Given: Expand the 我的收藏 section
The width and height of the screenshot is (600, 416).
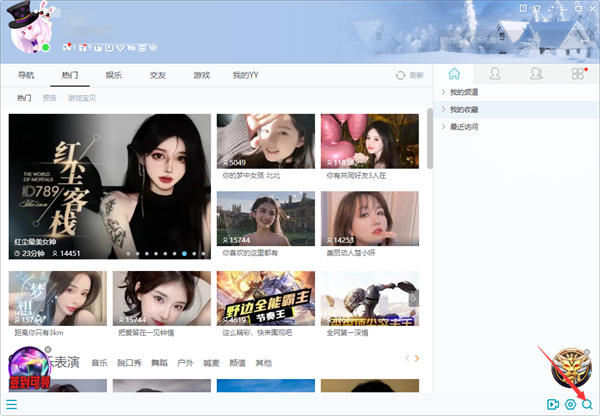Looking at the screenshot, I should [465, 110].
